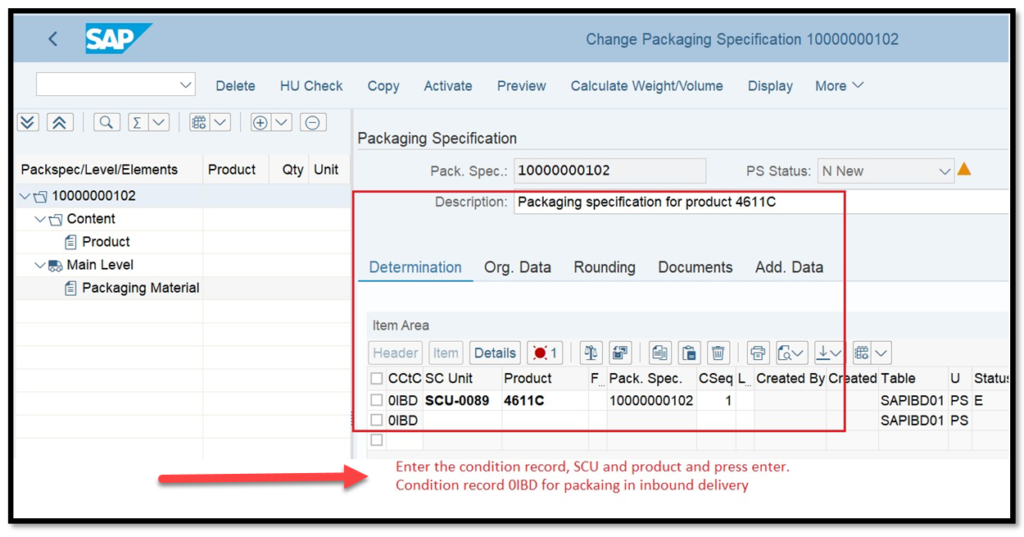Screen dimensions: 1024x537
Task: Switch to the Add. Data tab
Action: pos(789,267)
